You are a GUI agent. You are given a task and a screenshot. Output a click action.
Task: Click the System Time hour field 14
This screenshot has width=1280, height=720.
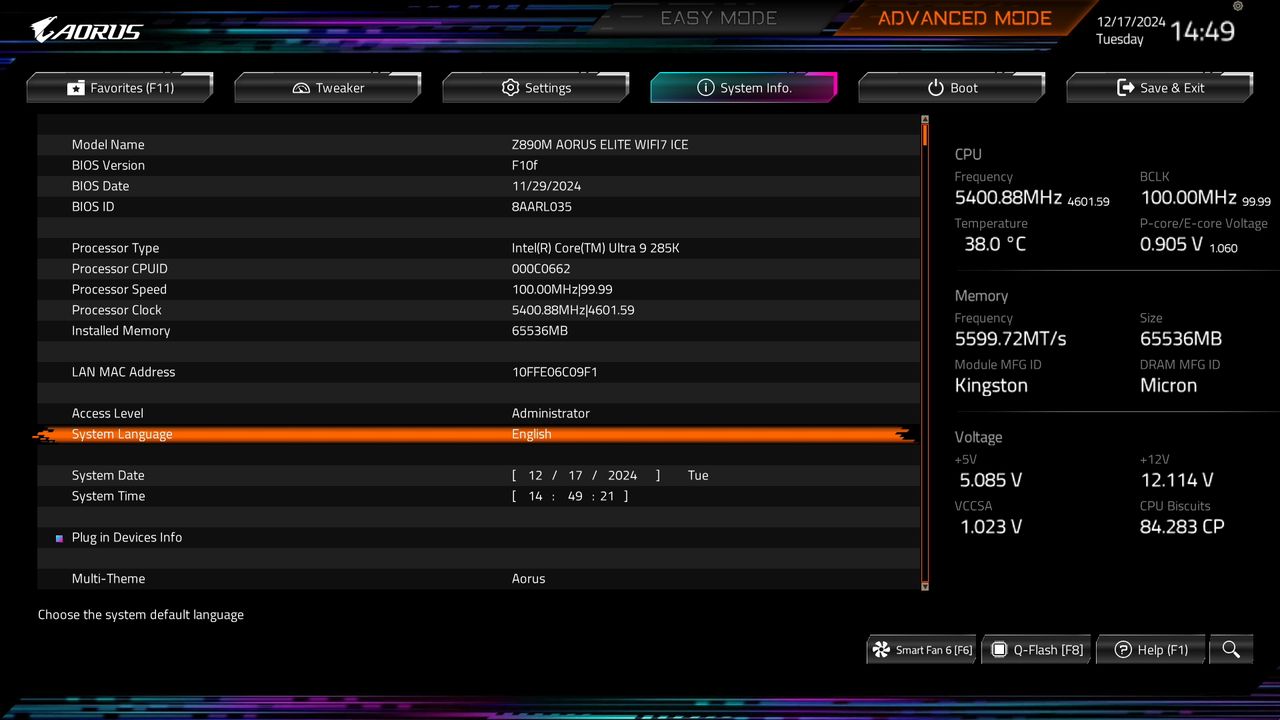tap(536, 497)
